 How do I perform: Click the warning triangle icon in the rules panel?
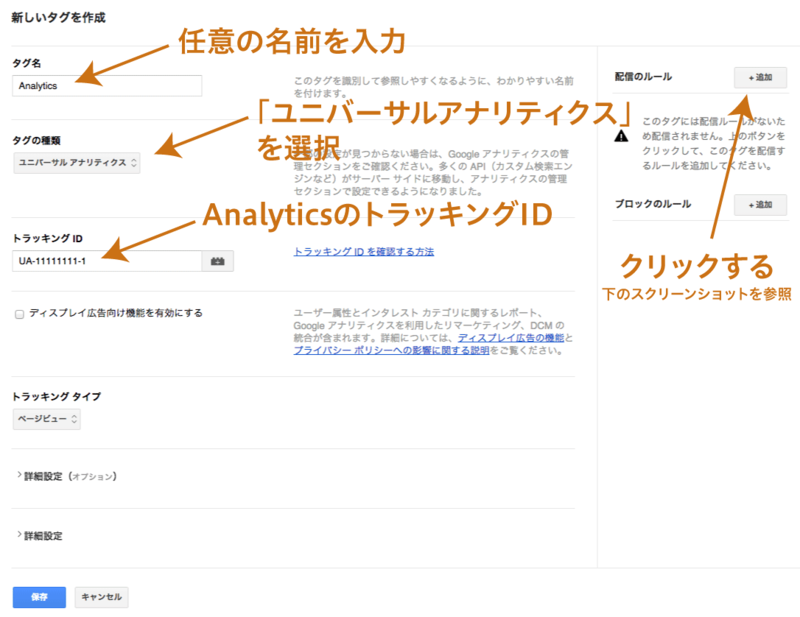click(621, 136)
